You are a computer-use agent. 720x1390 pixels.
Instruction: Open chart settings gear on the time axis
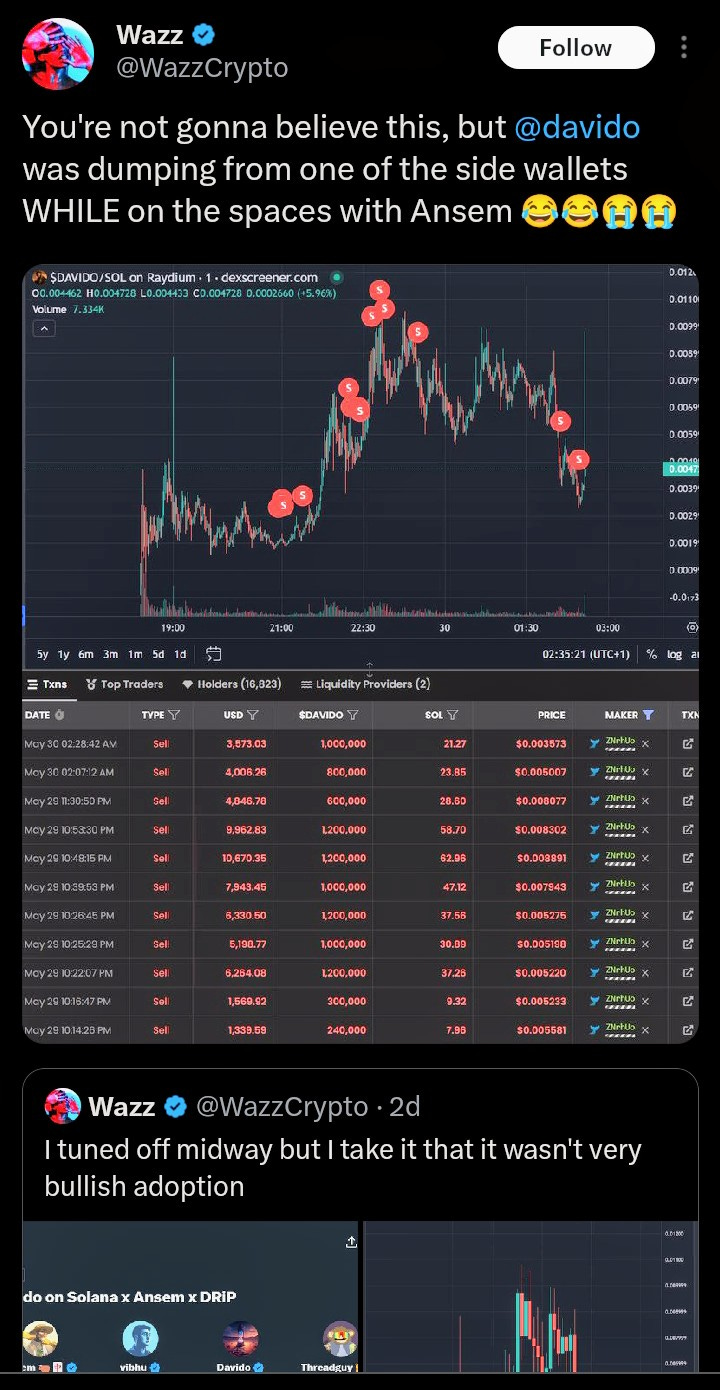pos(692,627)
